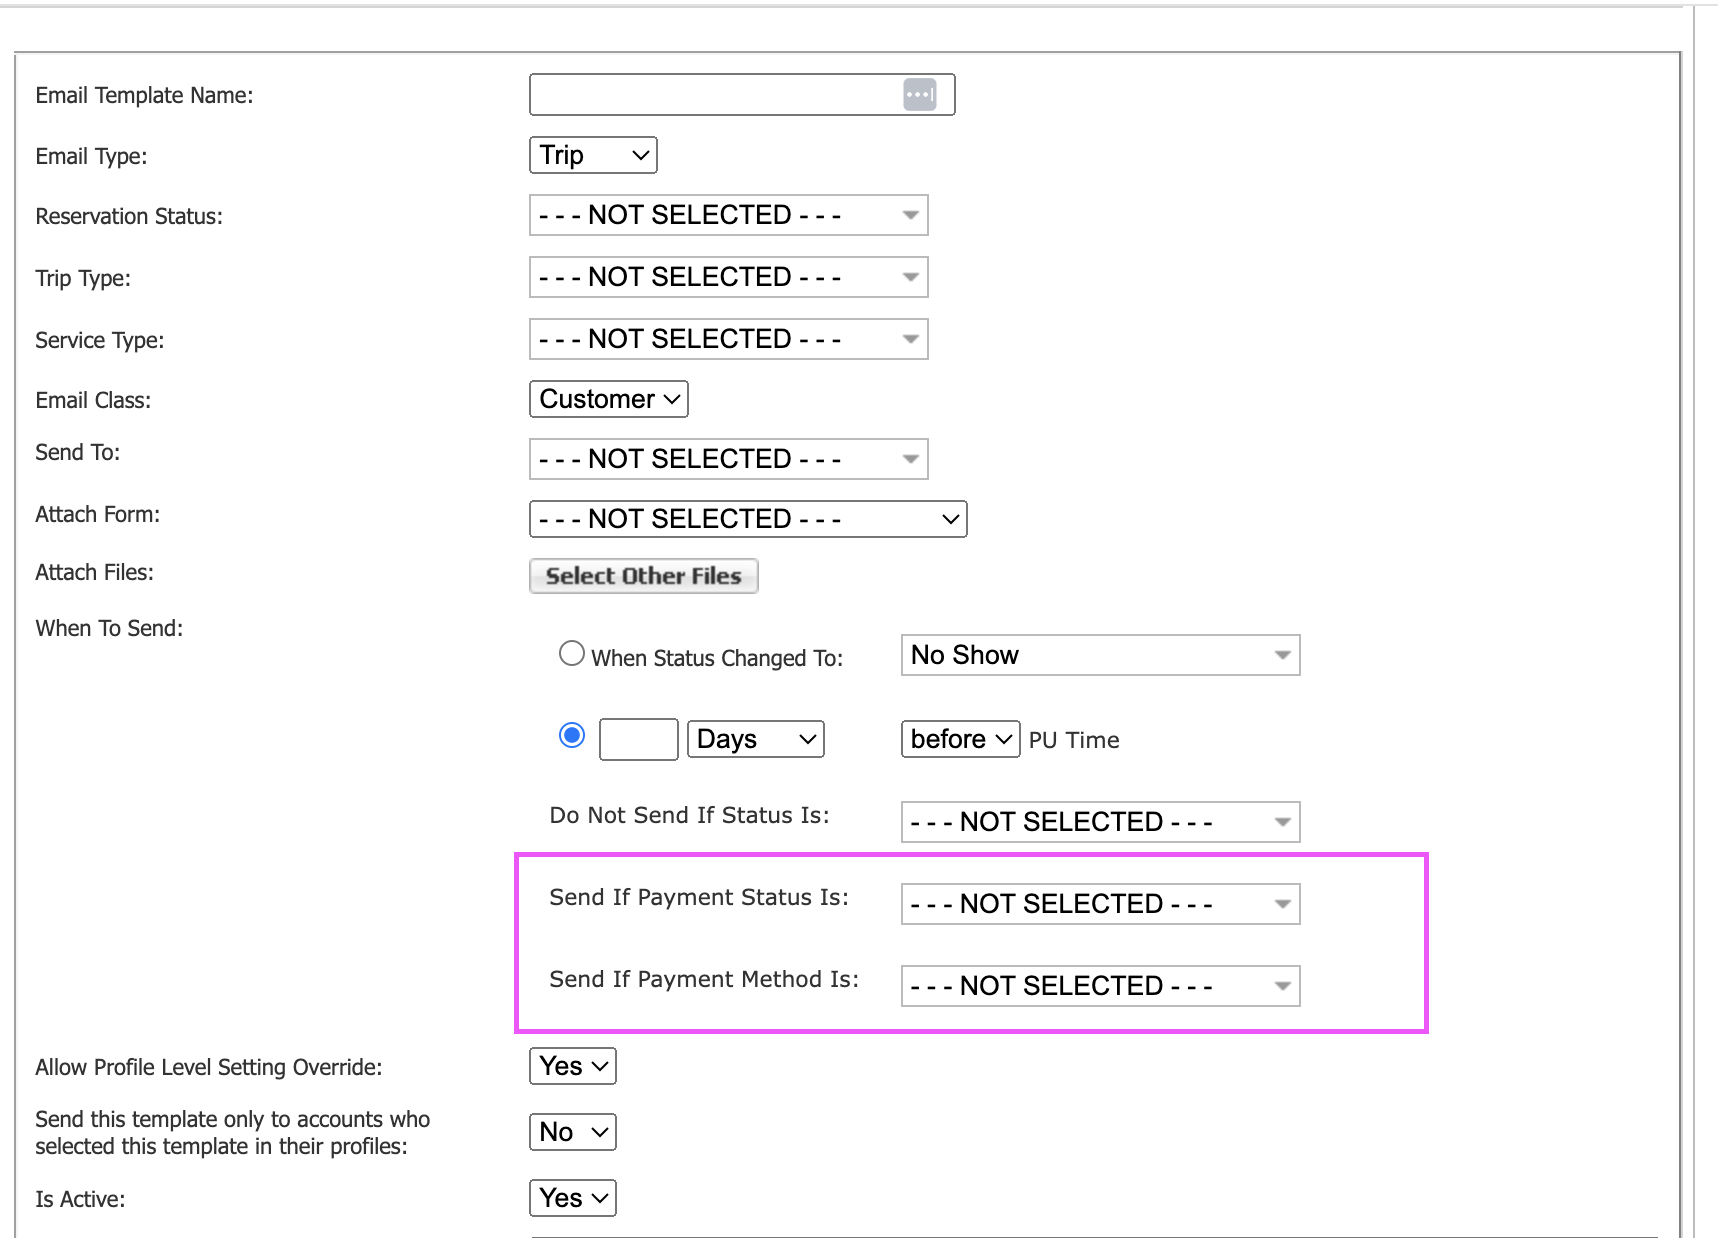
Task: Select the time-before-PU radio button
Action: (x=572, y=736)
